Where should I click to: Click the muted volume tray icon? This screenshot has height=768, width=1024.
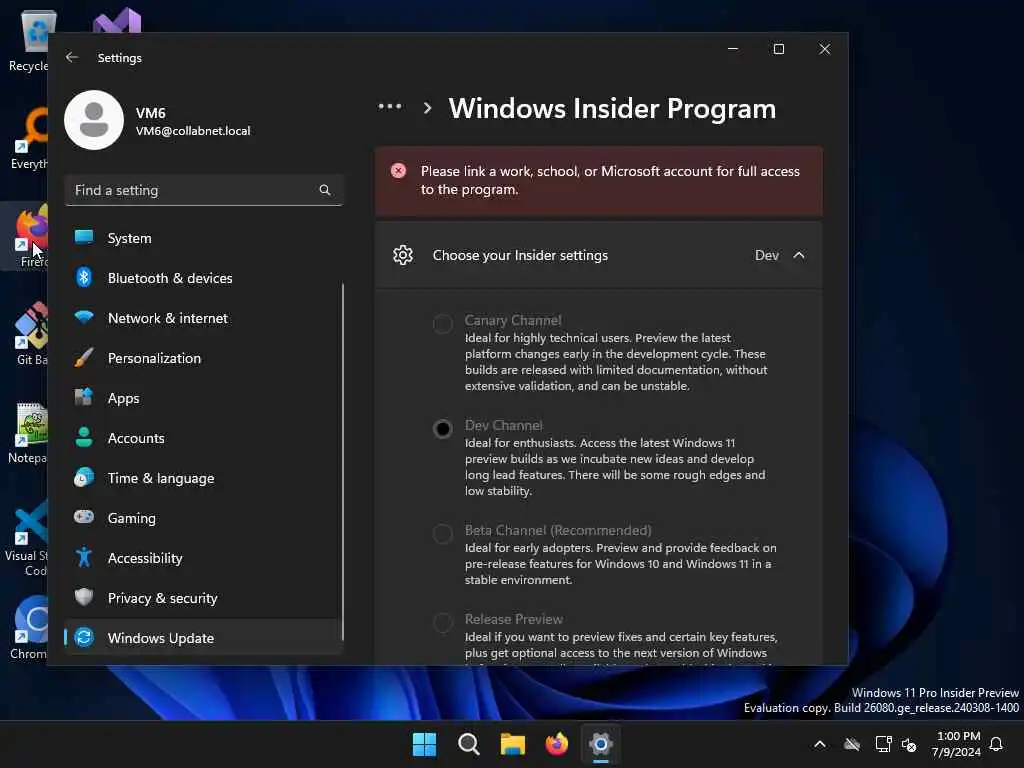(909, 744)
